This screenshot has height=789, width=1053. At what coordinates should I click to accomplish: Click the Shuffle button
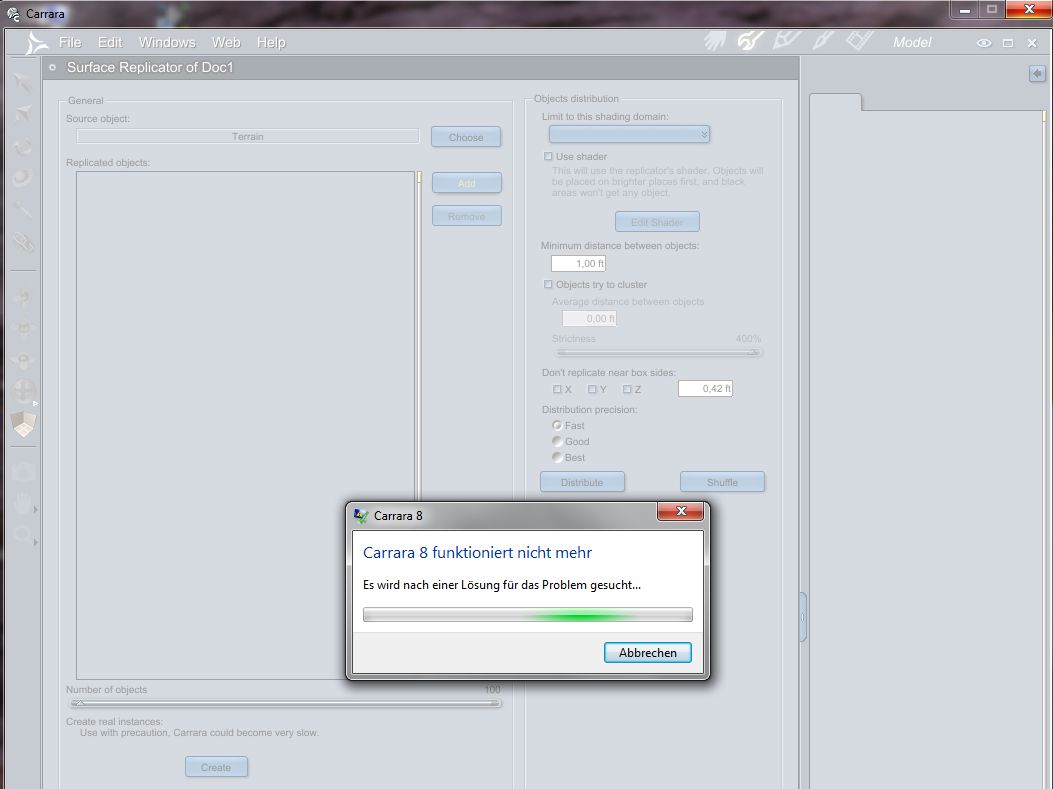(x=722, y=482)
